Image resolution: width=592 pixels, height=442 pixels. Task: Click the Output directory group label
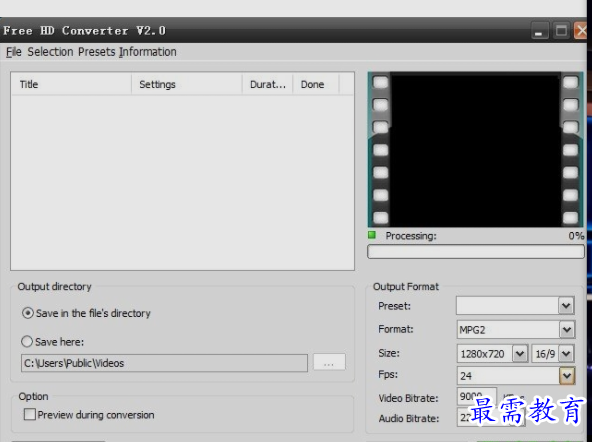(x=54, y=286)
